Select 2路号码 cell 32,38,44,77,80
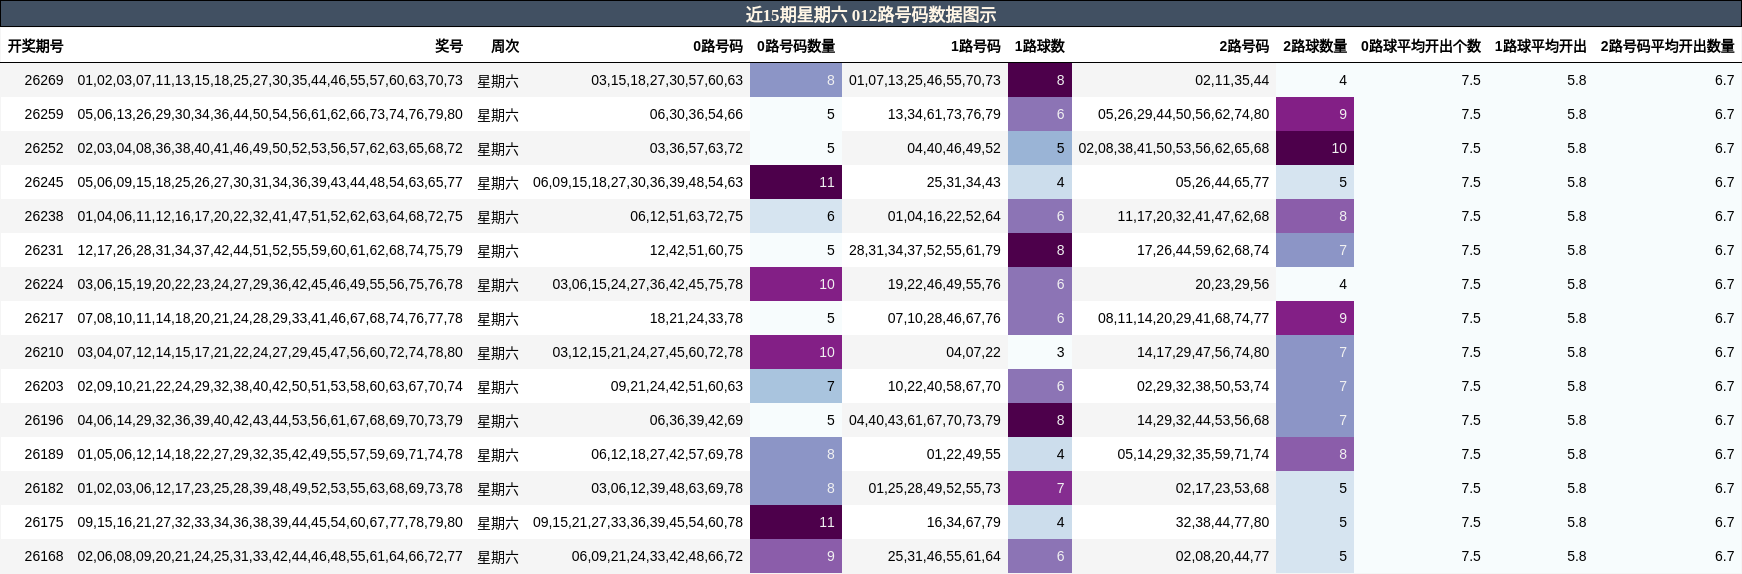Viewport: 1742px width, 574px height. 1222,522
